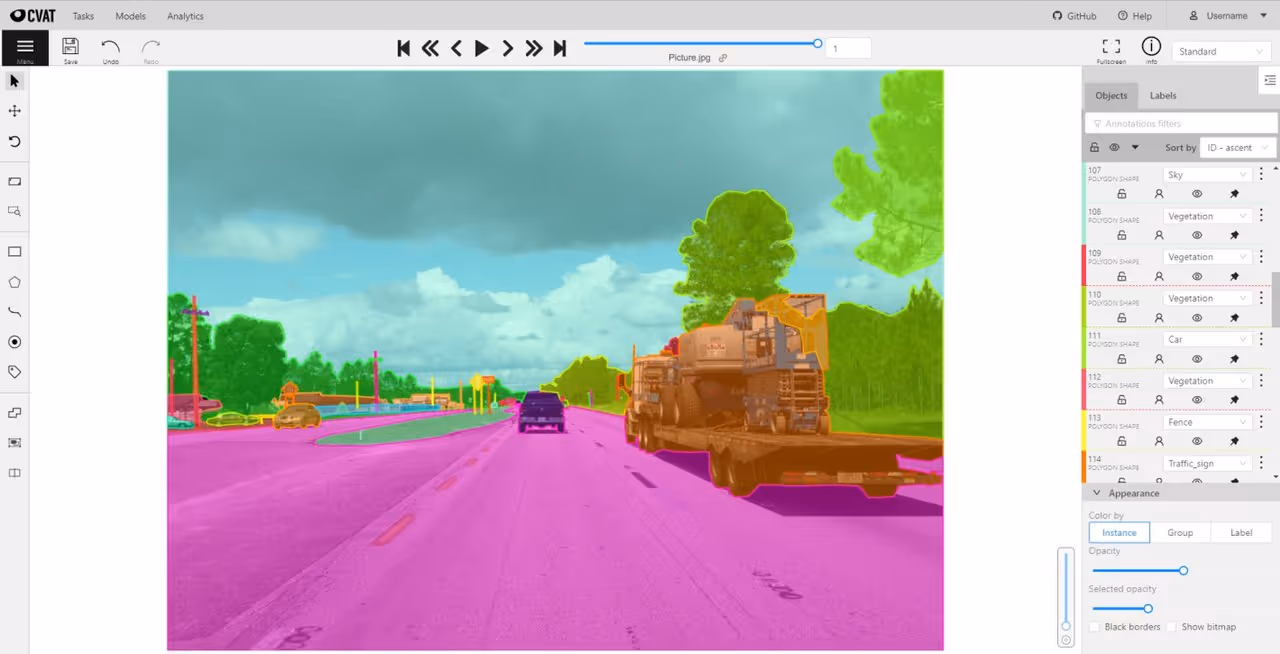This screenshot has width=1280, height=654.
Task: Expand all objects with header arrow
Action: (1135, 147)
